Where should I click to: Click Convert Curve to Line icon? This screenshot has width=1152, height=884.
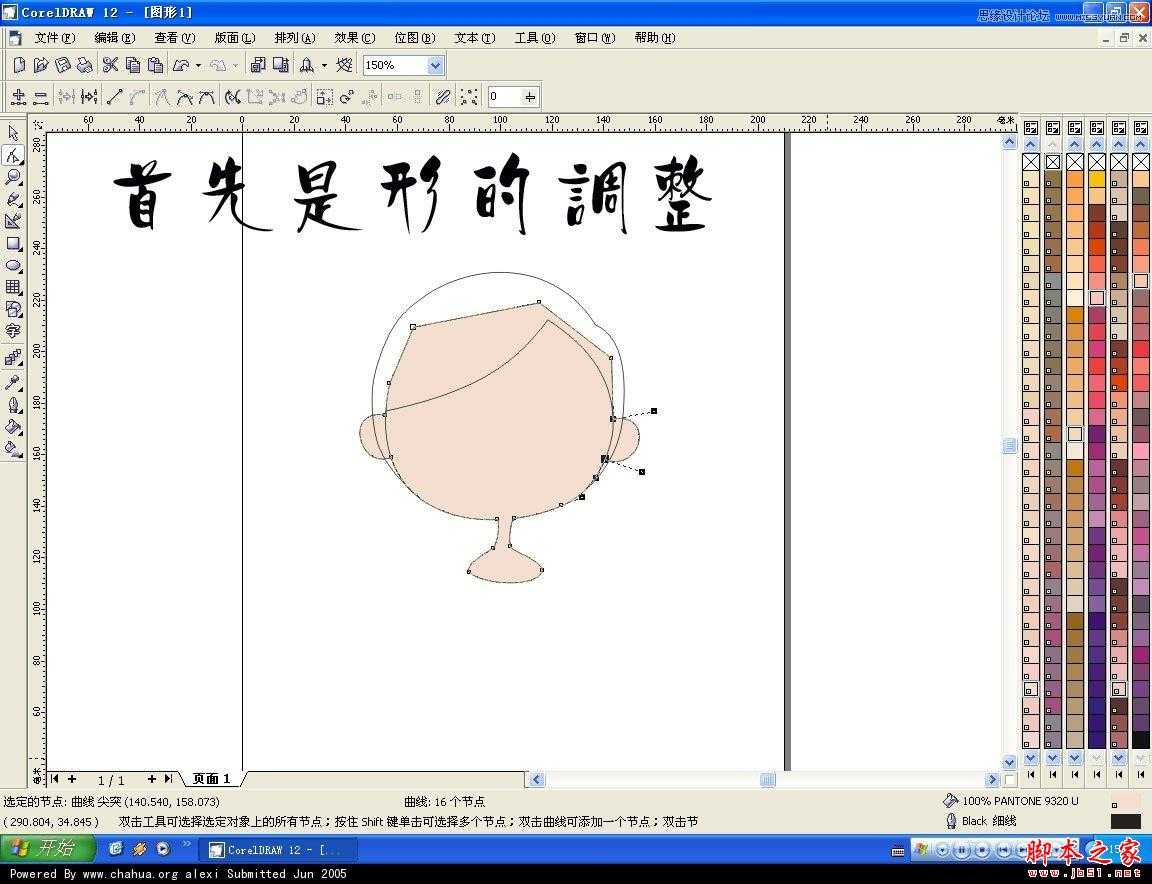click(x=114, y=97)
